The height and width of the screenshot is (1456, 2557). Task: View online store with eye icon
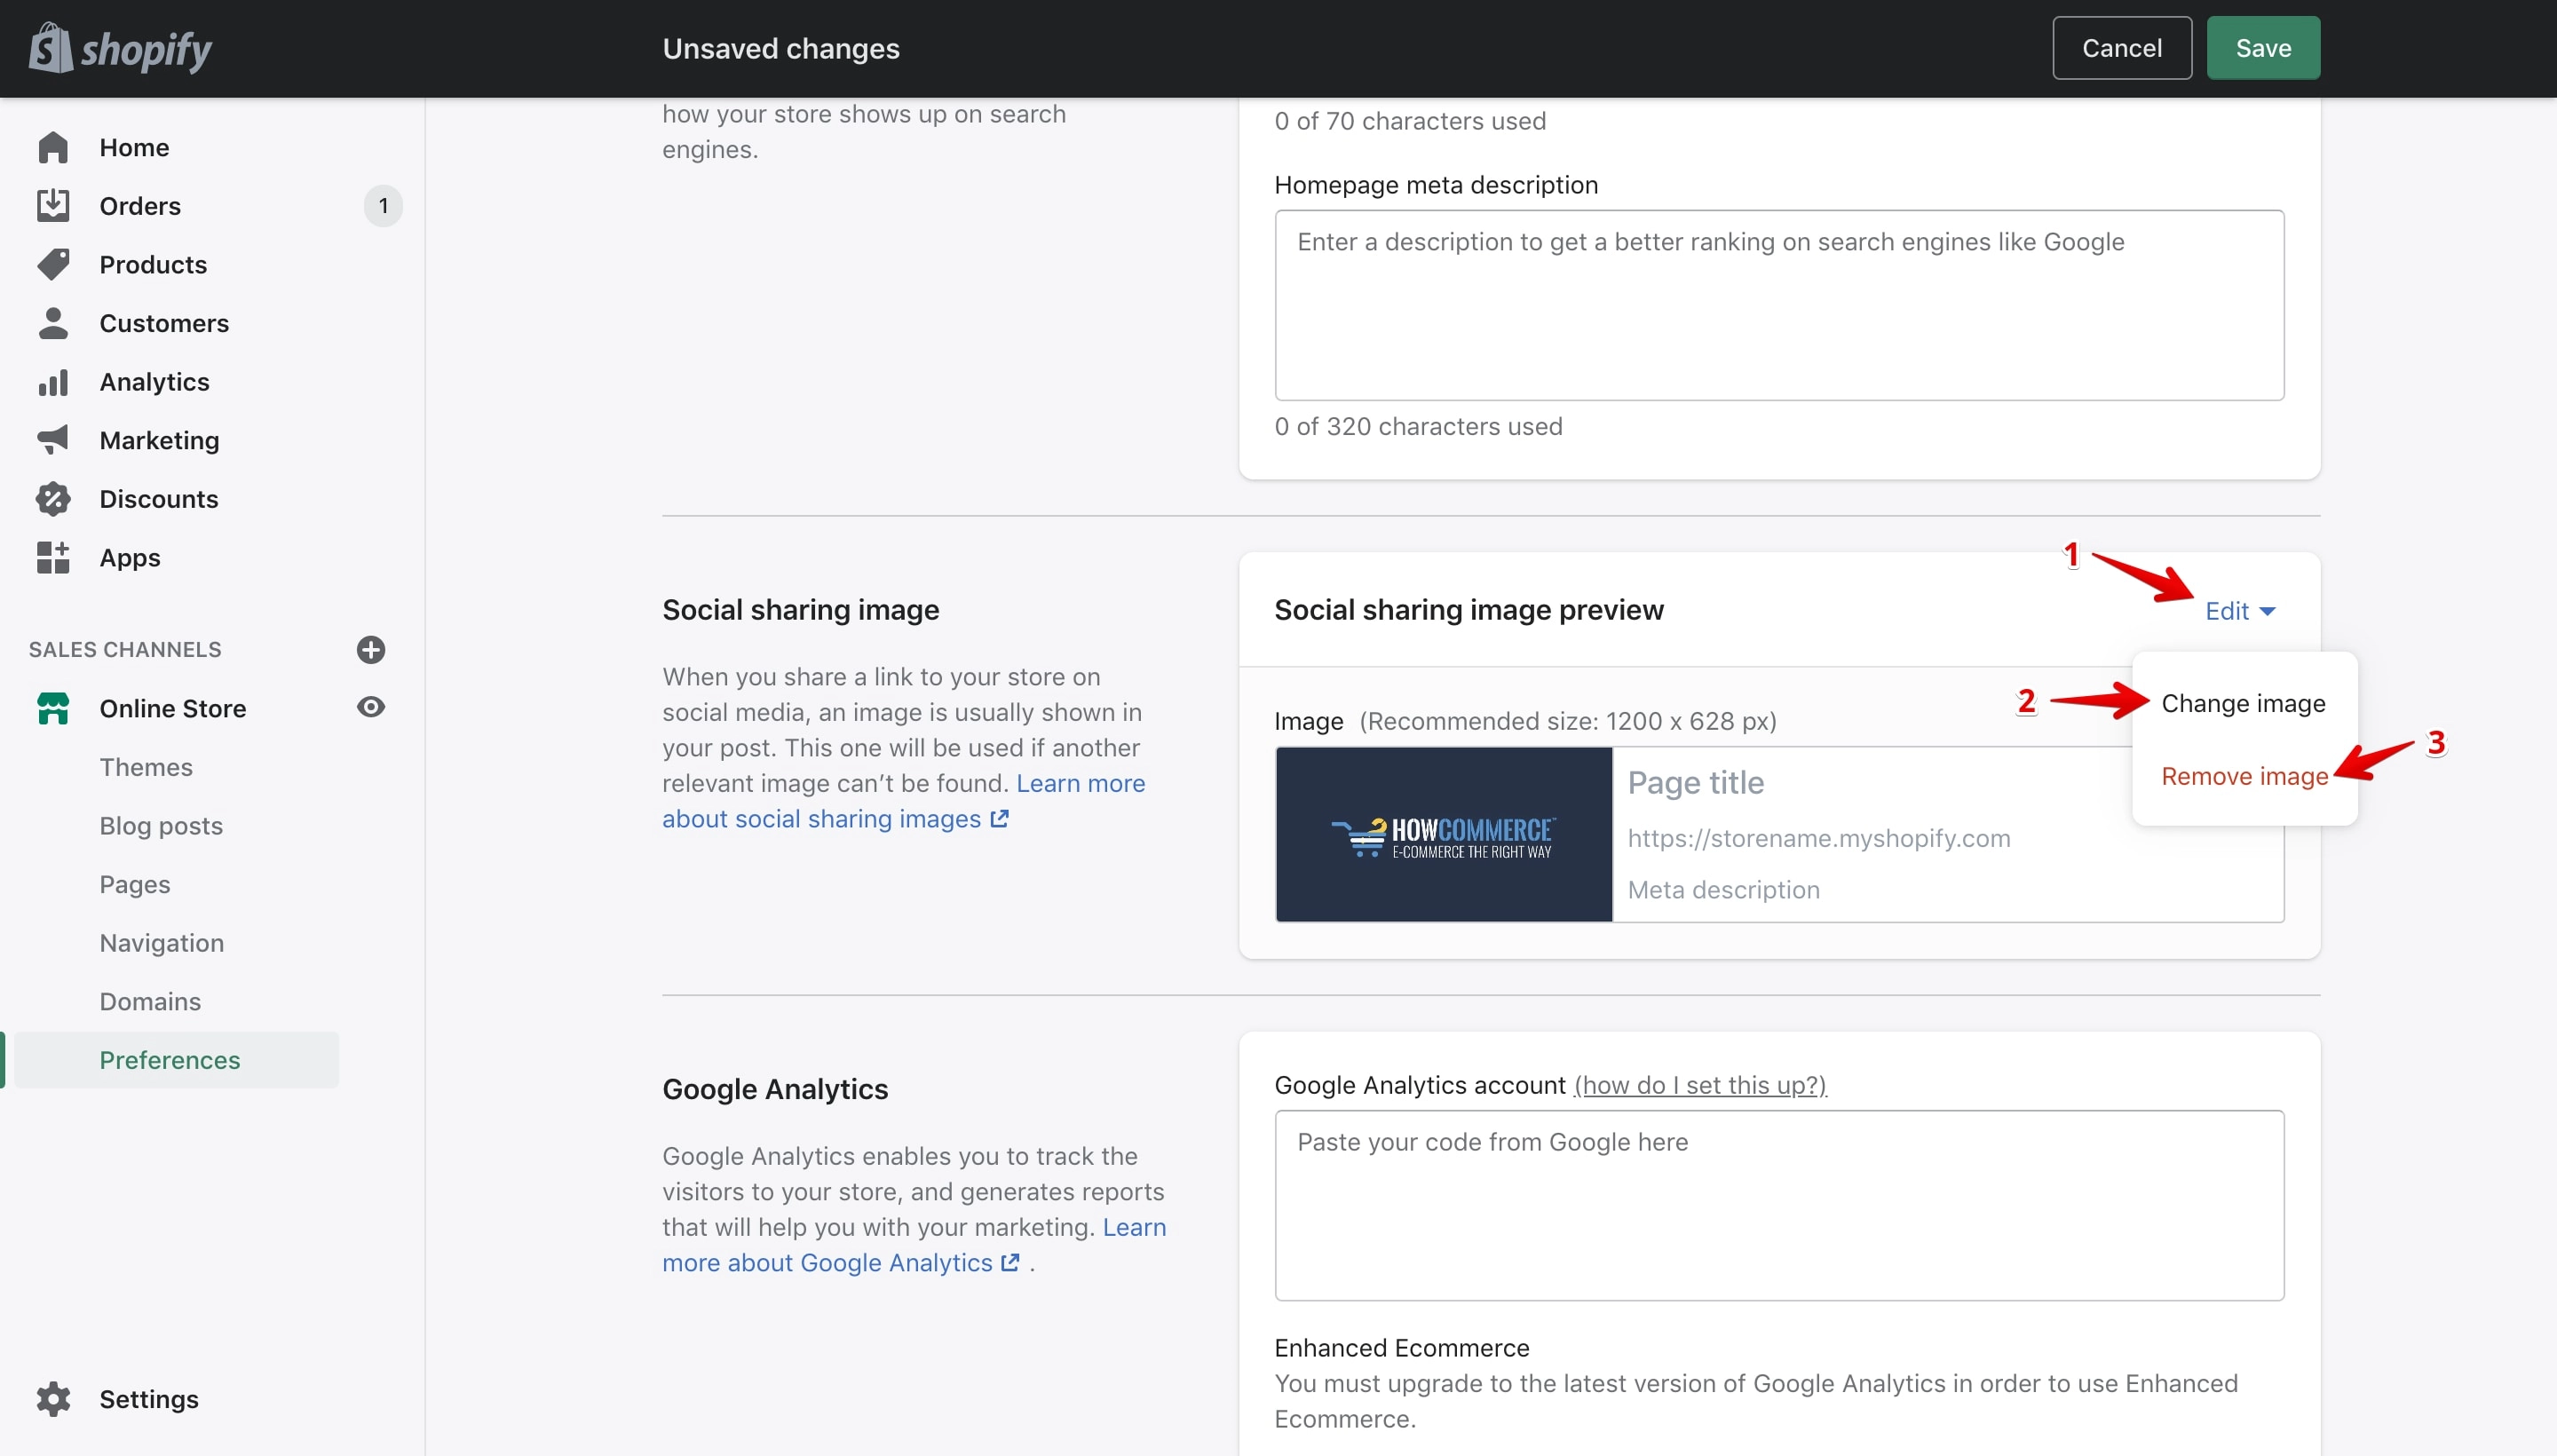[x=371, y=708]
